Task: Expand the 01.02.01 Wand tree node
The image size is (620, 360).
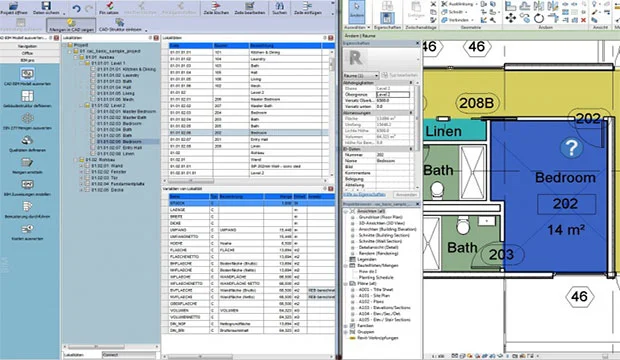Action: [81, 166]
